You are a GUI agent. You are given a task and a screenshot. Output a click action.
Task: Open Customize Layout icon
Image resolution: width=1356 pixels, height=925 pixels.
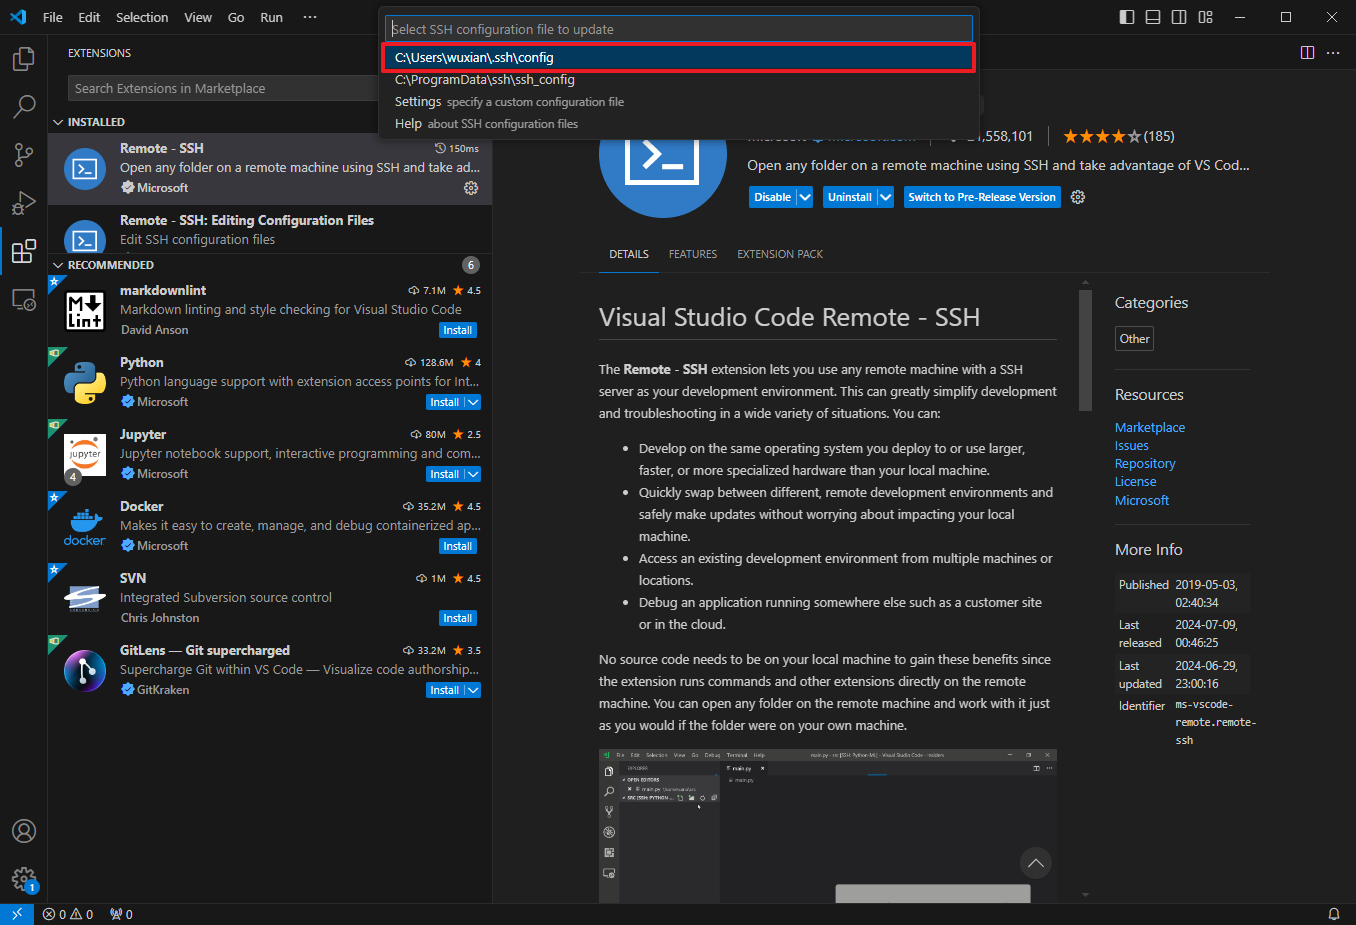coord(1205,17)
